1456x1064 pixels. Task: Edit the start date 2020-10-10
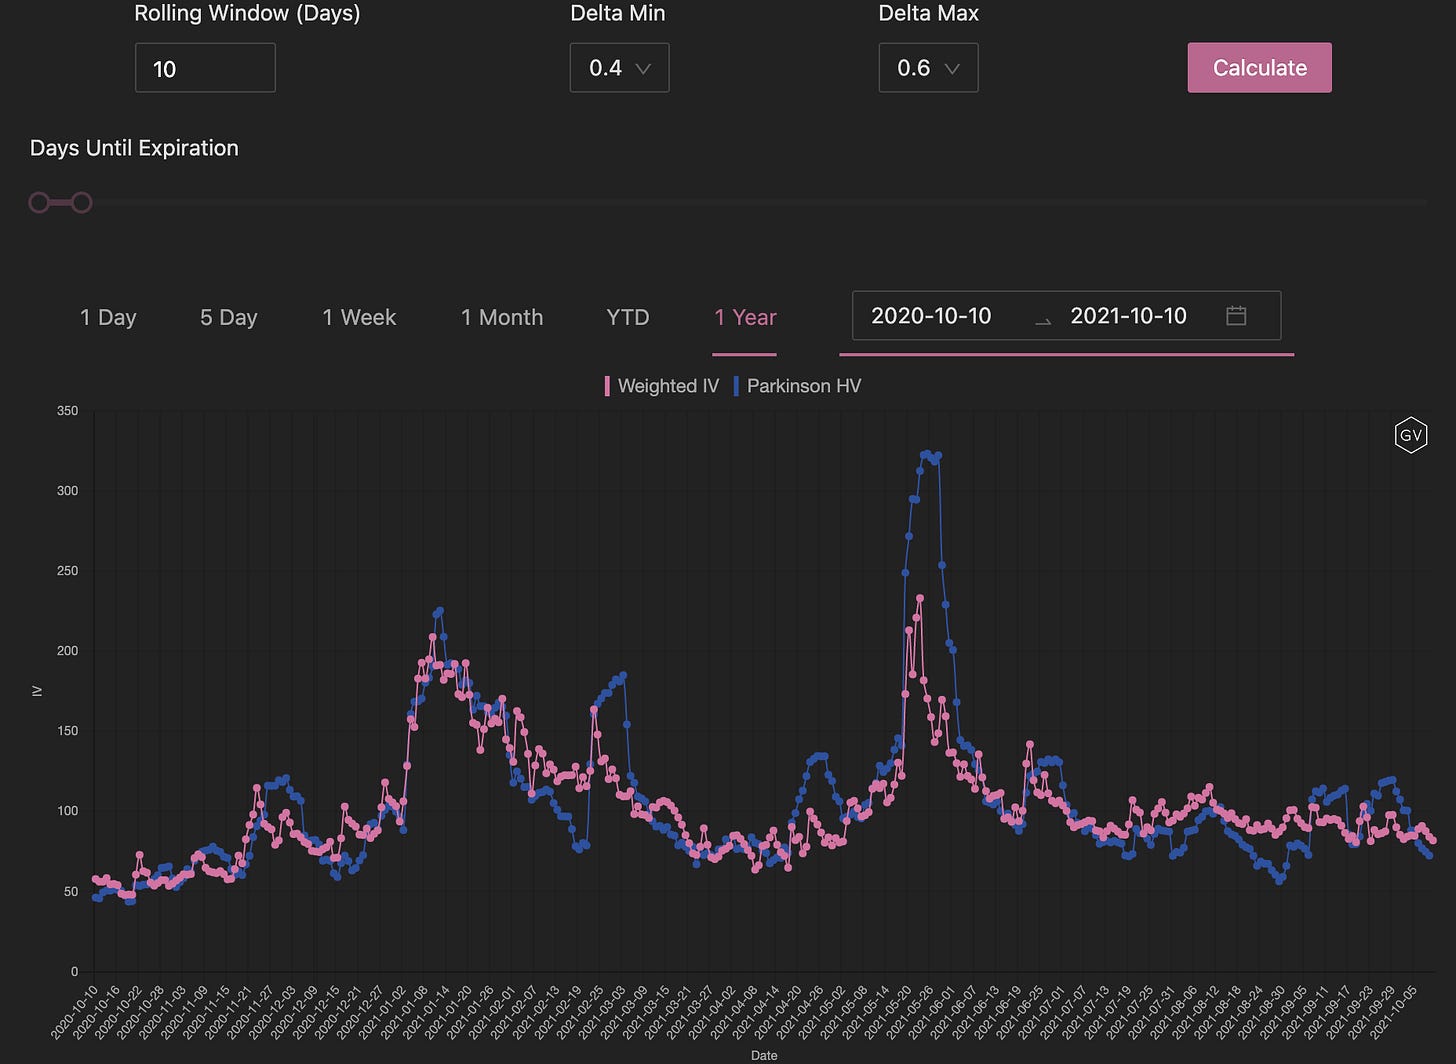931,316
